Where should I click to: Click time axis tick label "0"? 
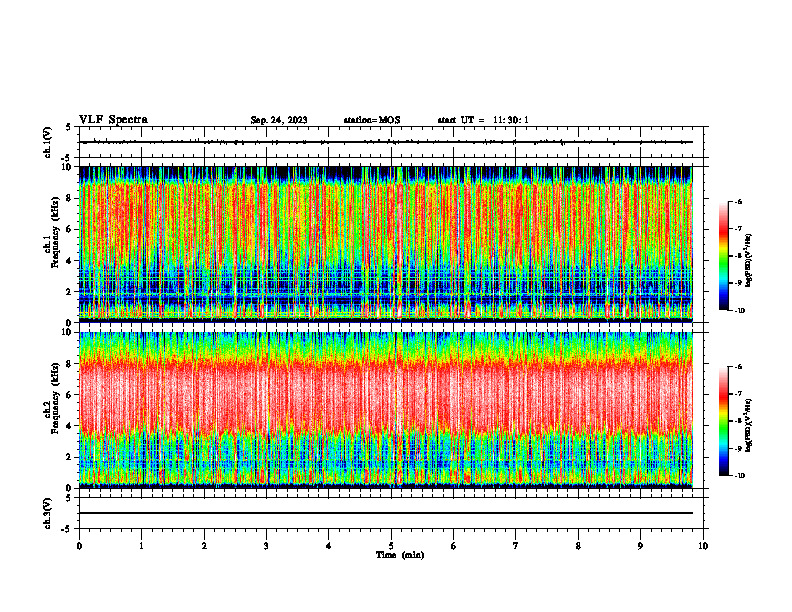tap(79, 546)
